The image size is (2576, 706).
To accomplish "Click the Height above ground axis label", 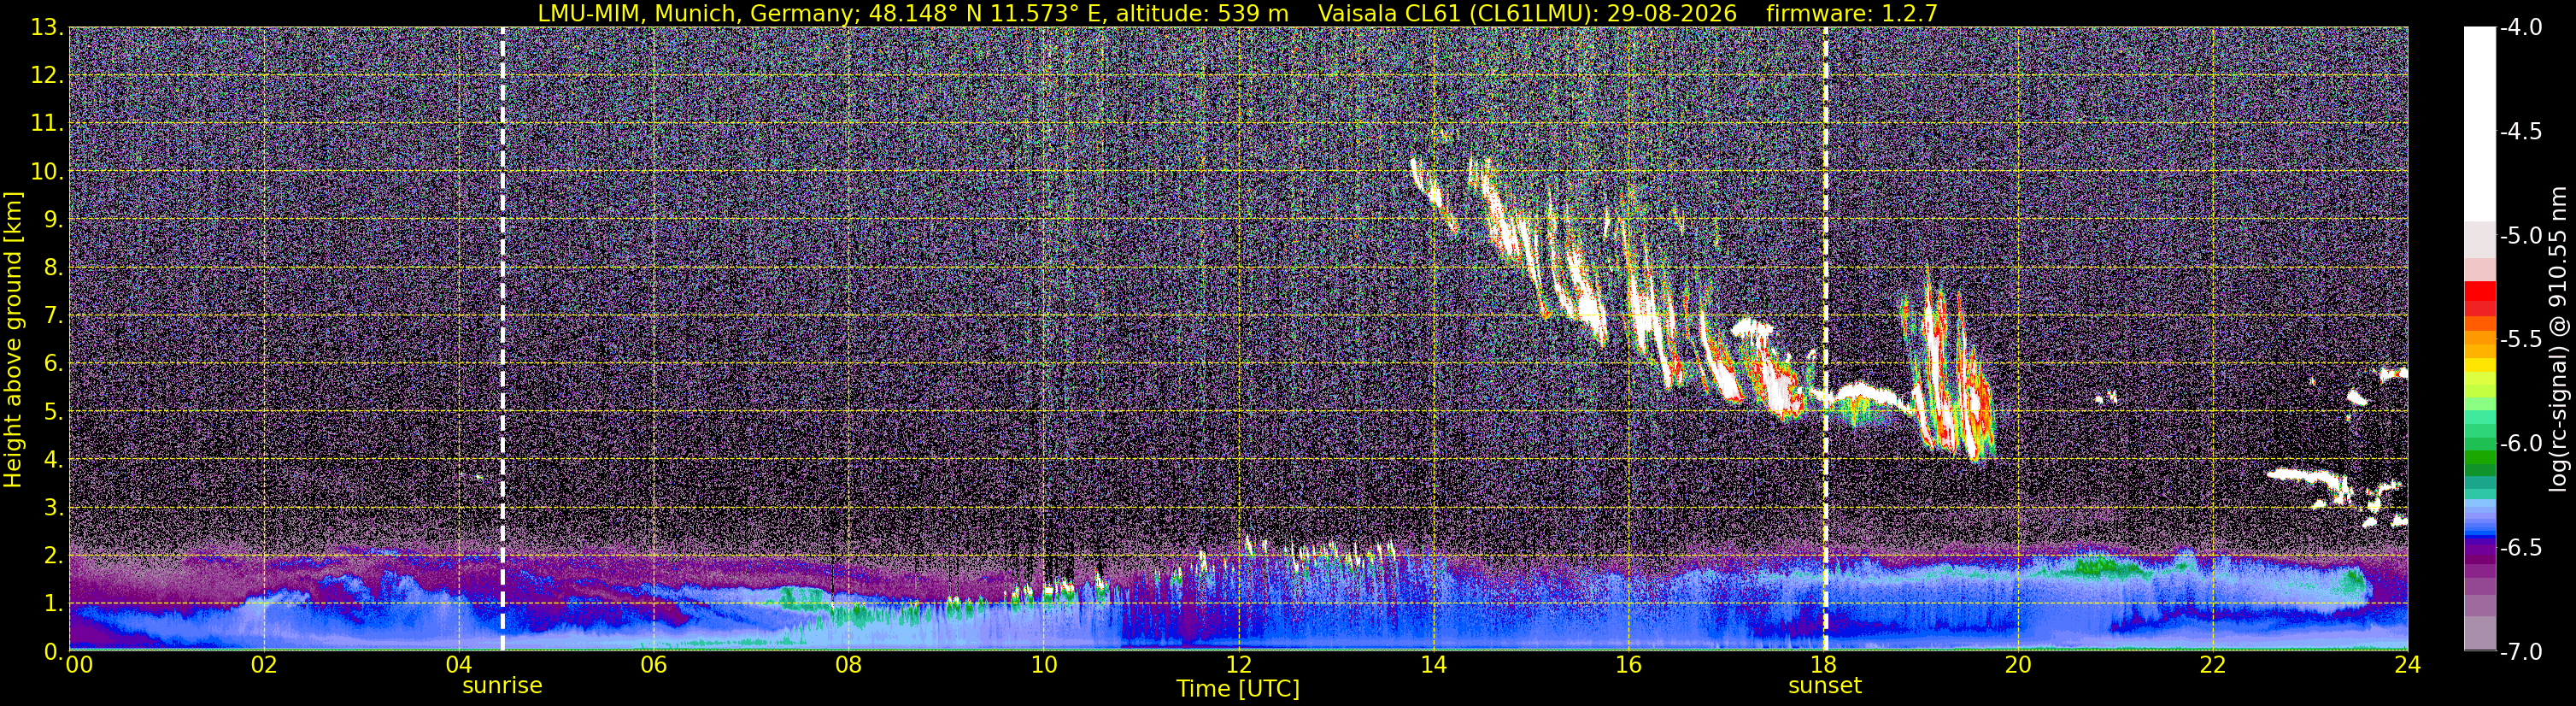I will tap(13, 339).
